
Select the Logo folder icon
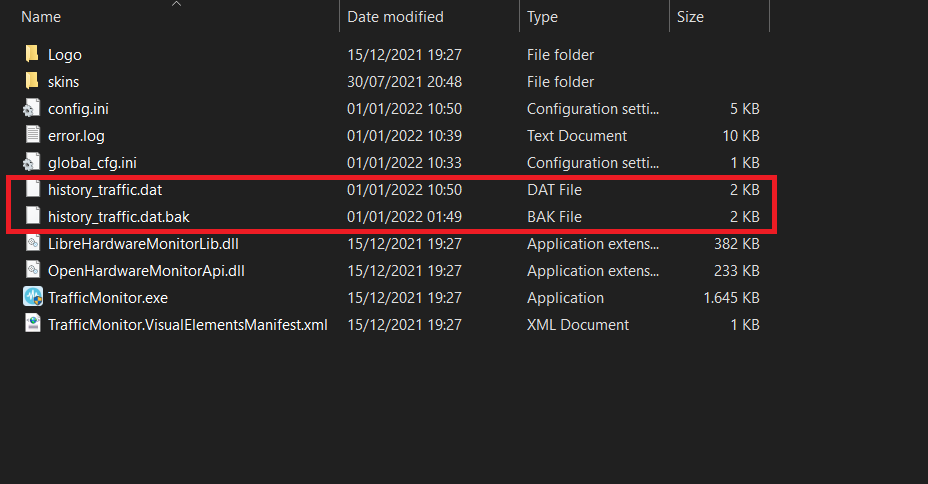pyautogui.click(x=33, y=54)
